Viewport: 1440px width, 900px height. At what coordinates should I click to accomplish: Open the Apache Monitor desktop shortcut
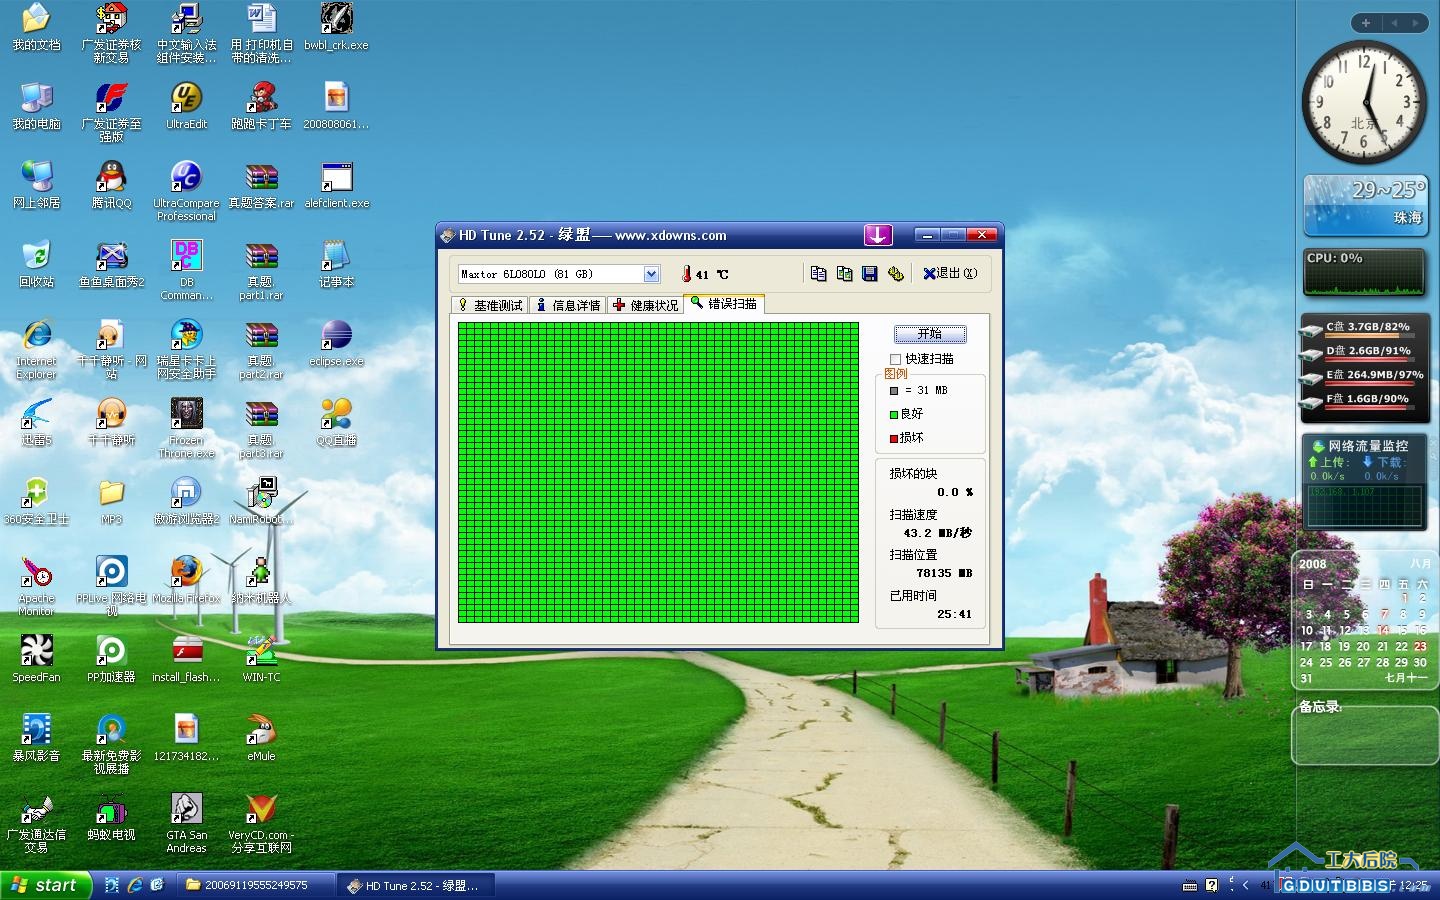[36, 586]
